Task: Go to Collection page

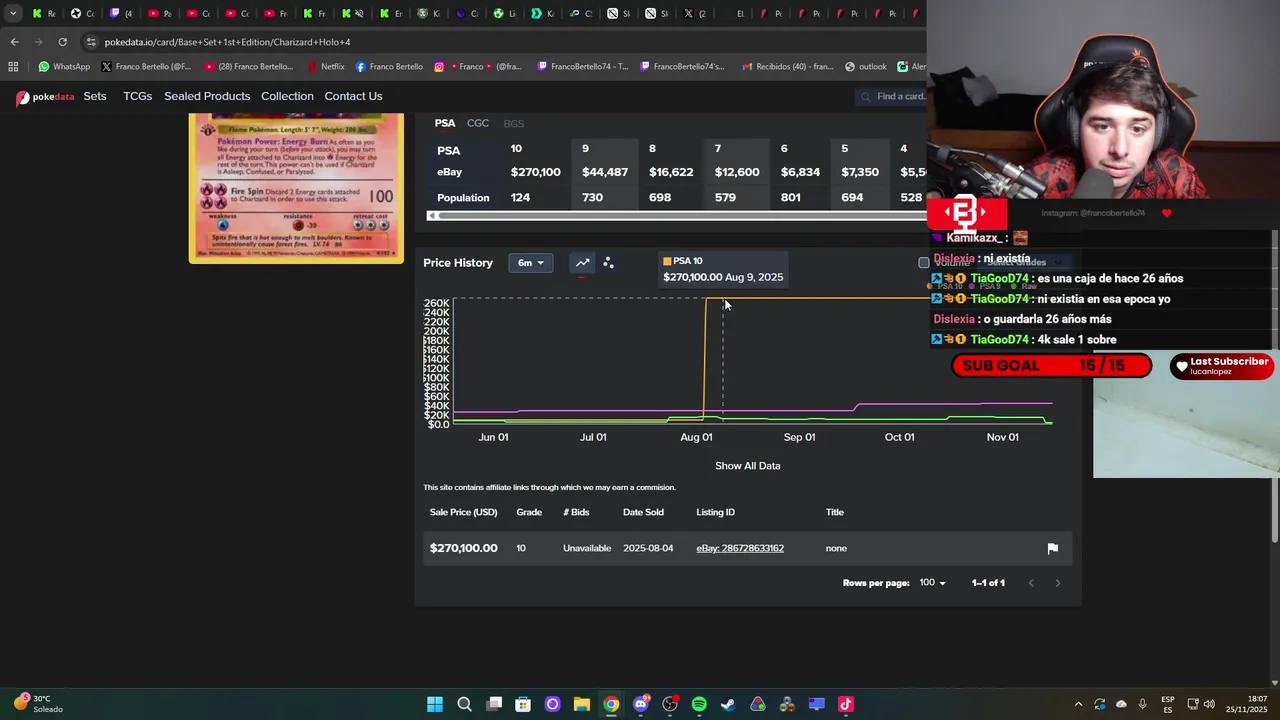Action: pyautogui.click(x=287, y=96)
